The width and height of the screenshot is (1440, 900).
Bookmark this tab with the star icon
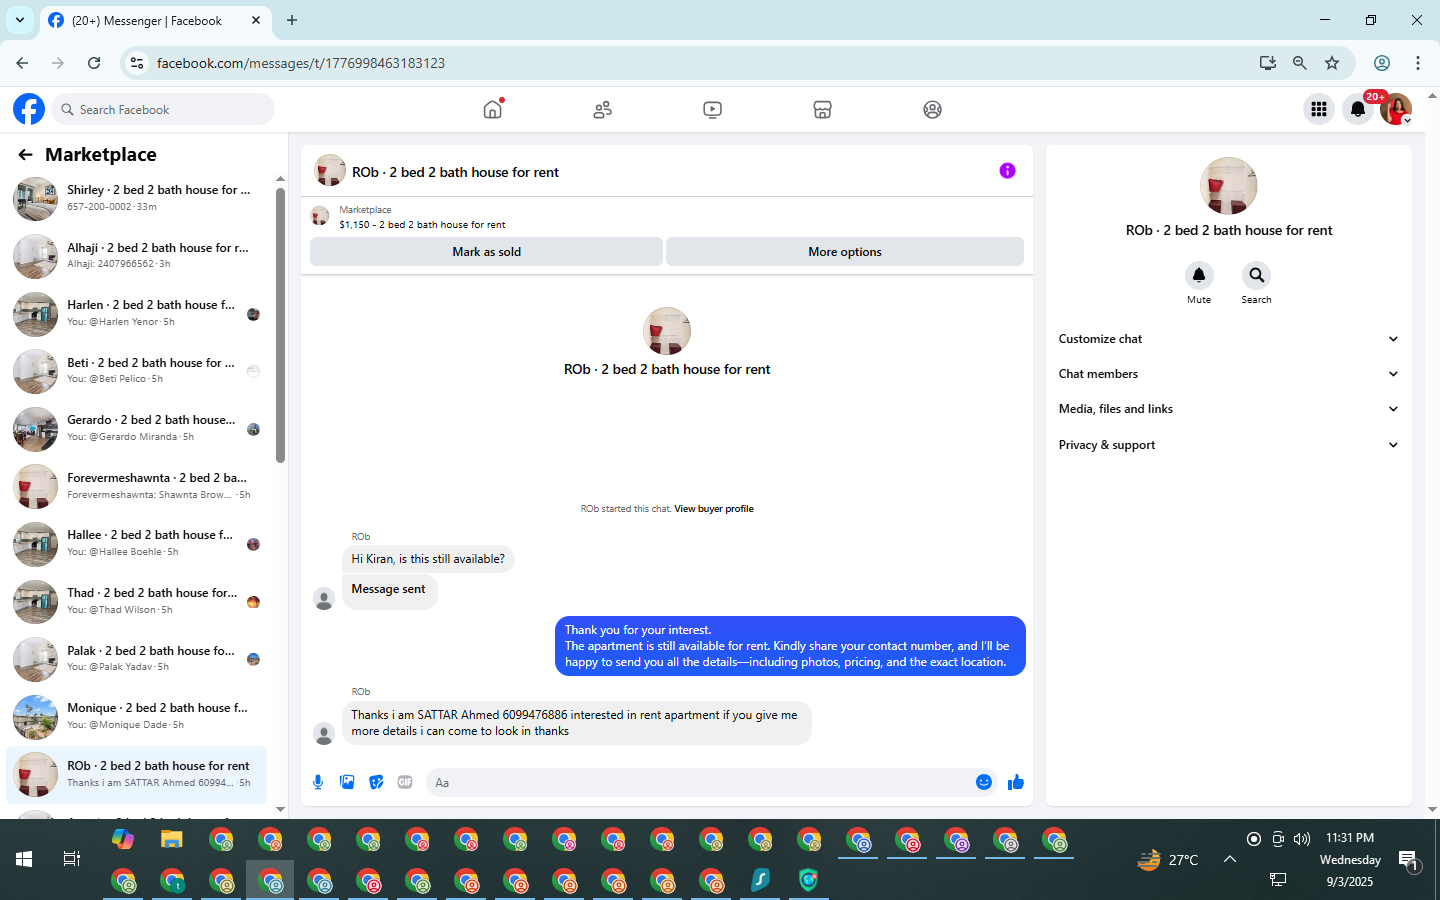(x=1332, y=63)
